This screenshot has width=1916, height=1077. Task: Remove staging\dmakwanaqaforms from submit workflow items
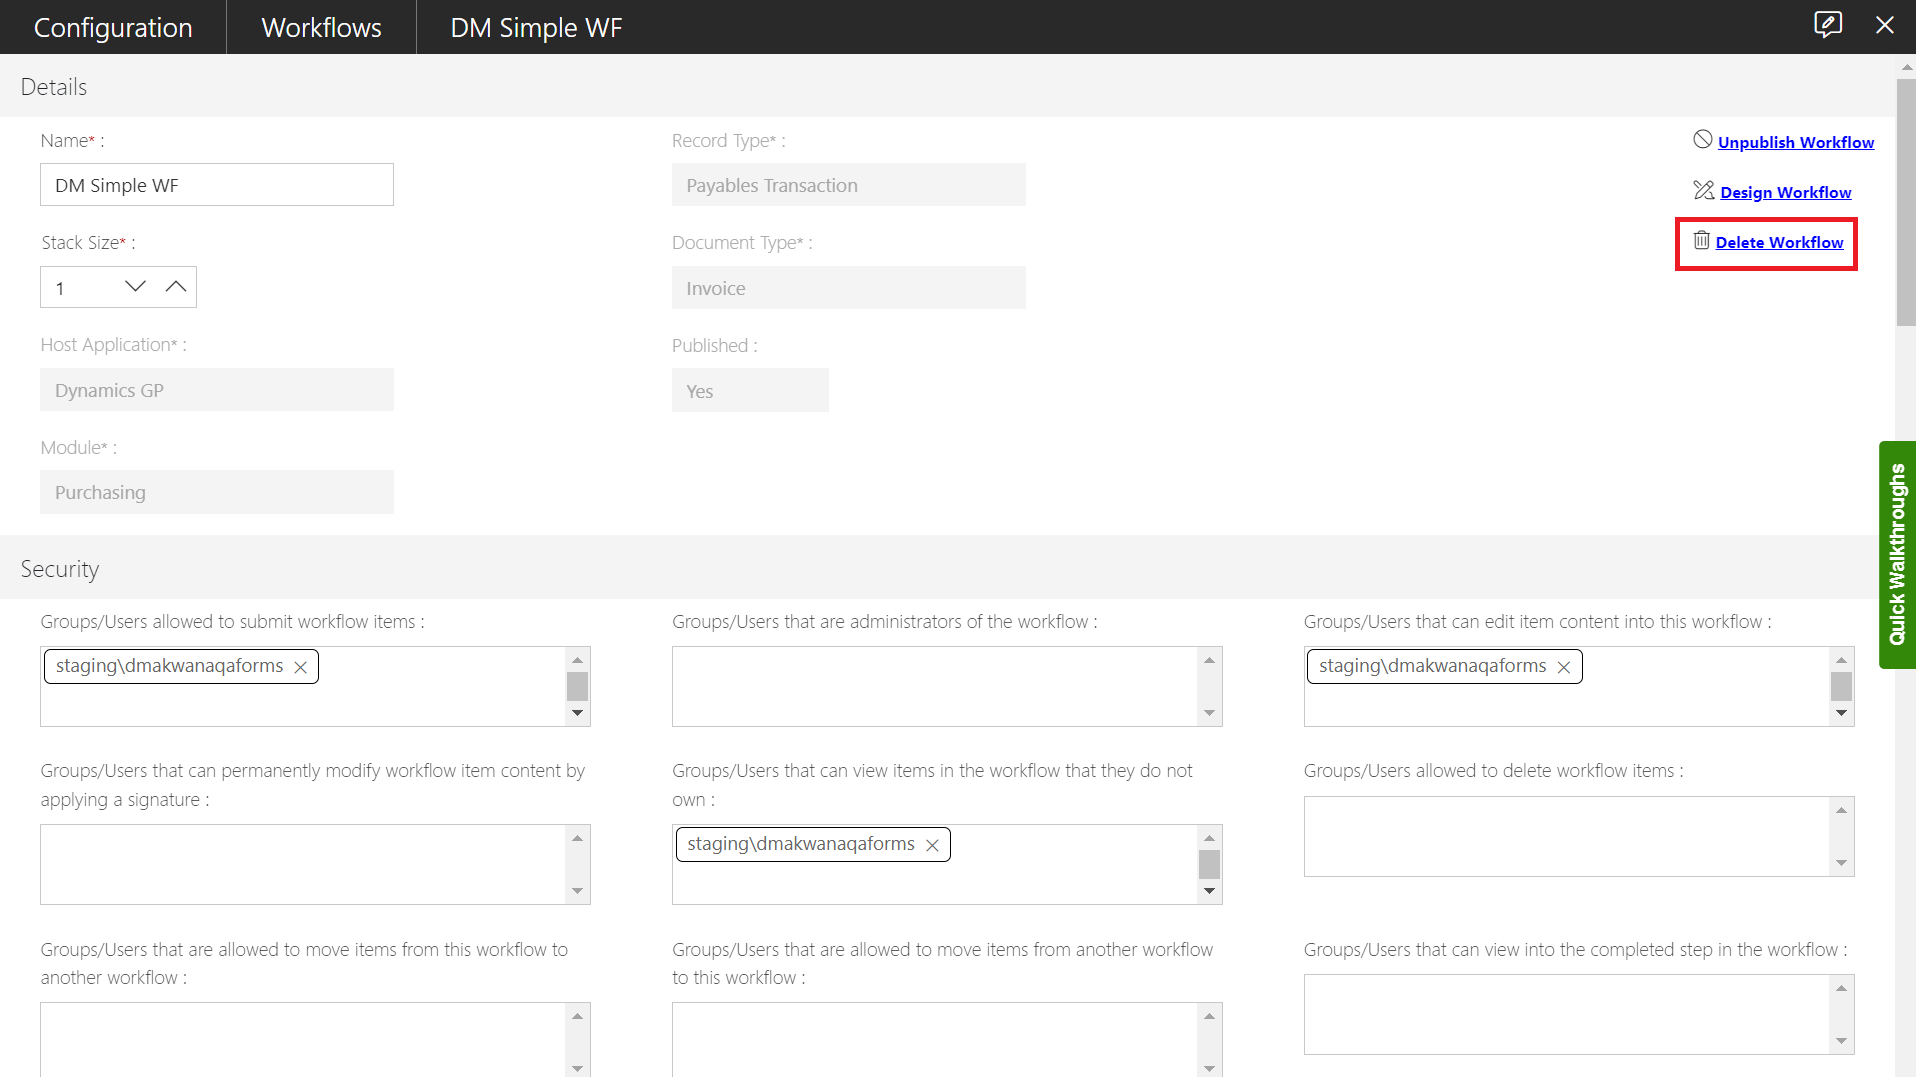click(x=300, y=667)
